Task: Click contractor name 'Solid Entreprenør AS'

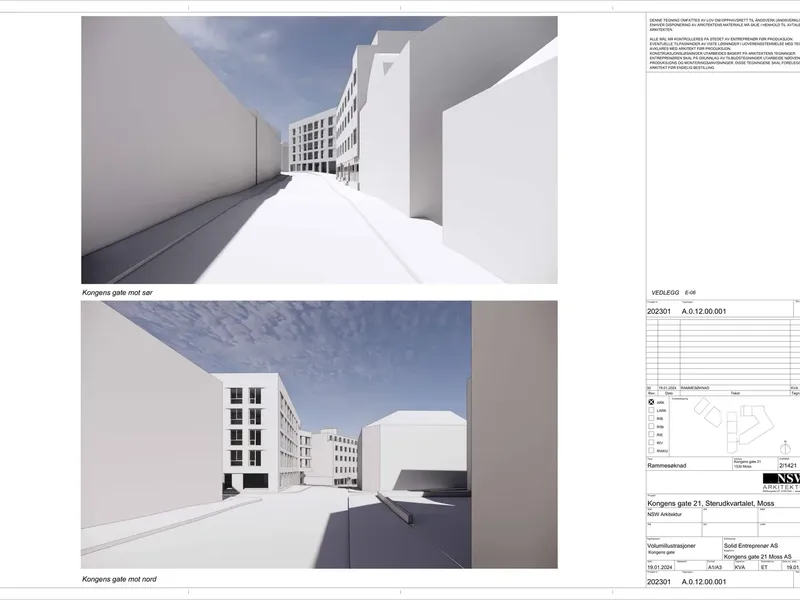Action: pyautogui.click(x=751, y=545)
